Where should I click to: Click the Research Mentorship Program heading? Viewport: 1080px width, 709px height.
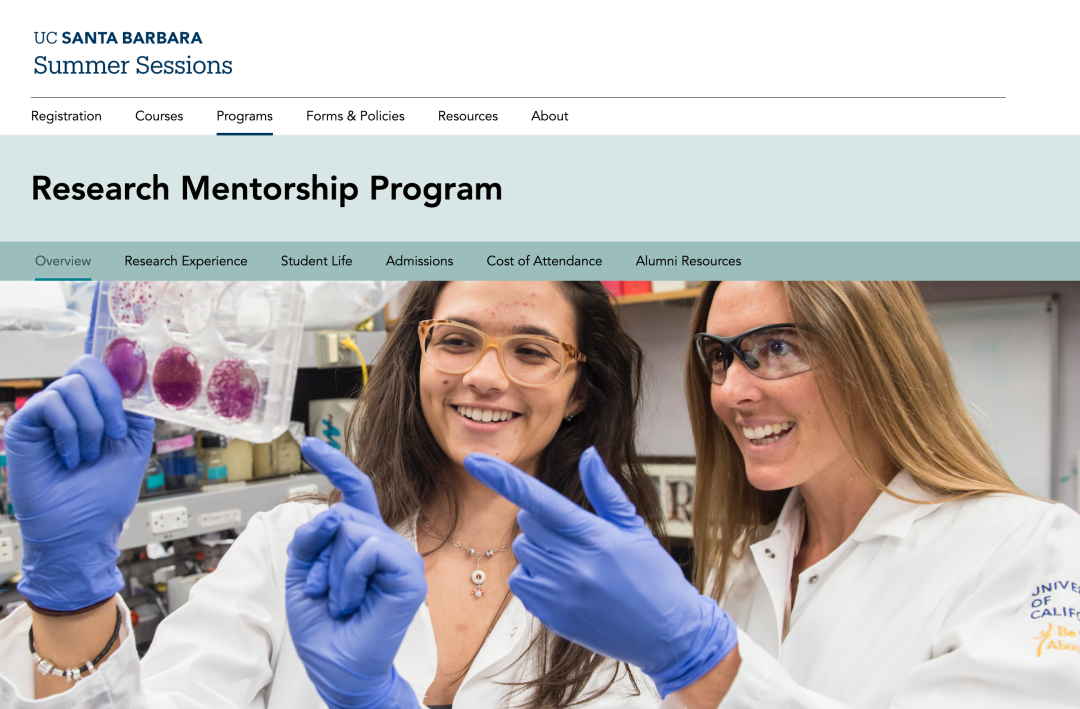[x=267, y=188]
